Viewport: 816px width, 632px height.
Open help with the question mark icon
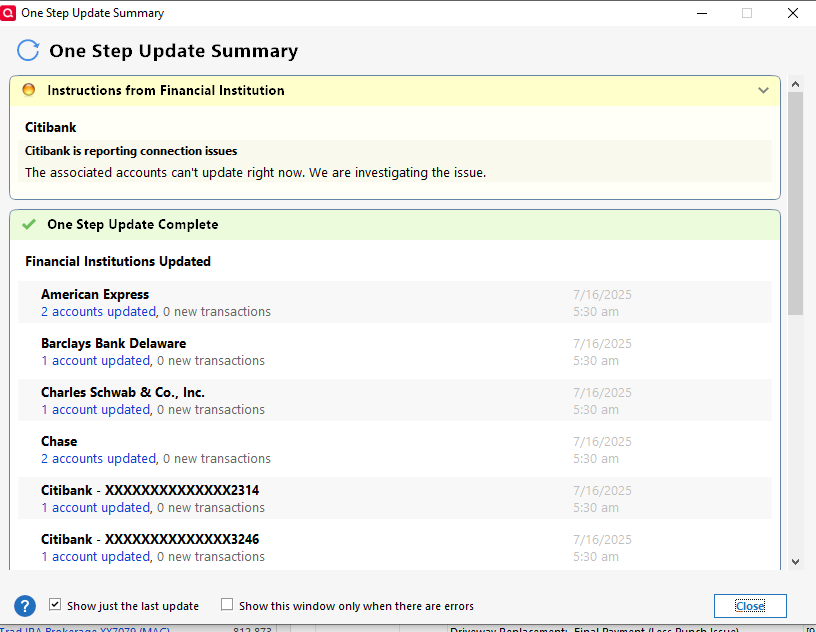click(x=25, y=606)
